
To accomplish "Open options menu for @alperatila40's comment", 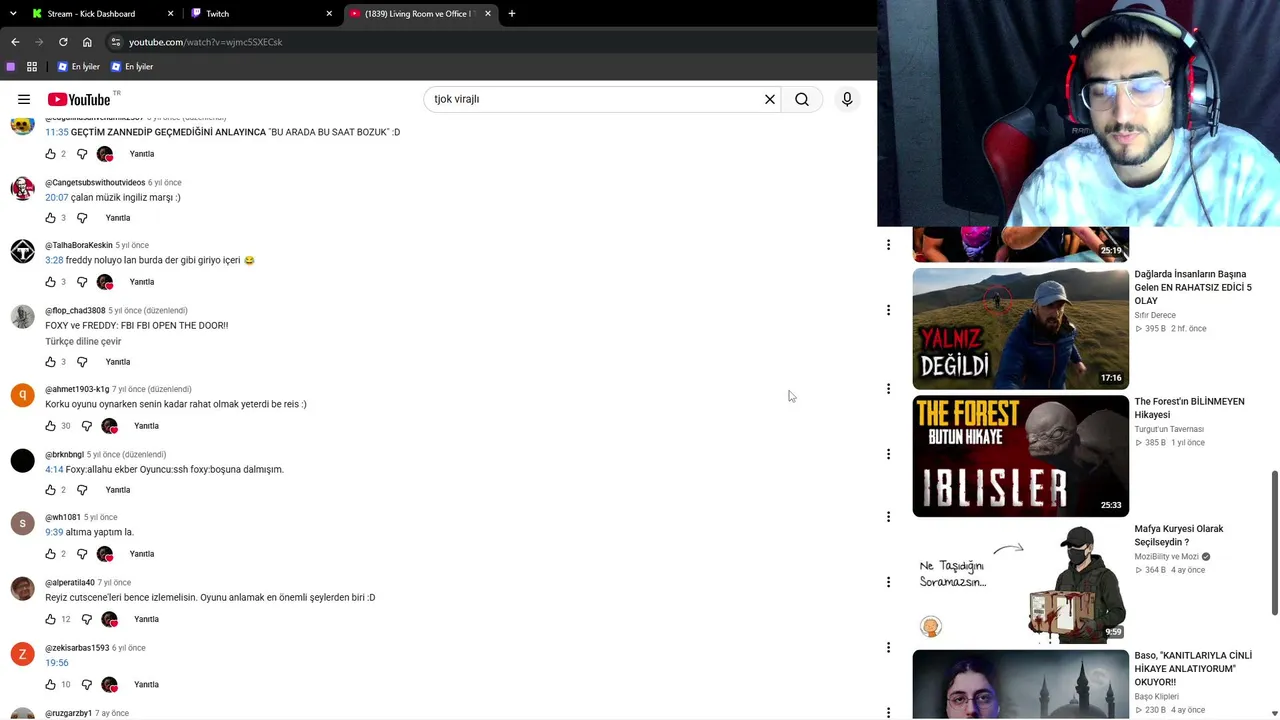I will tap(888, 582).
